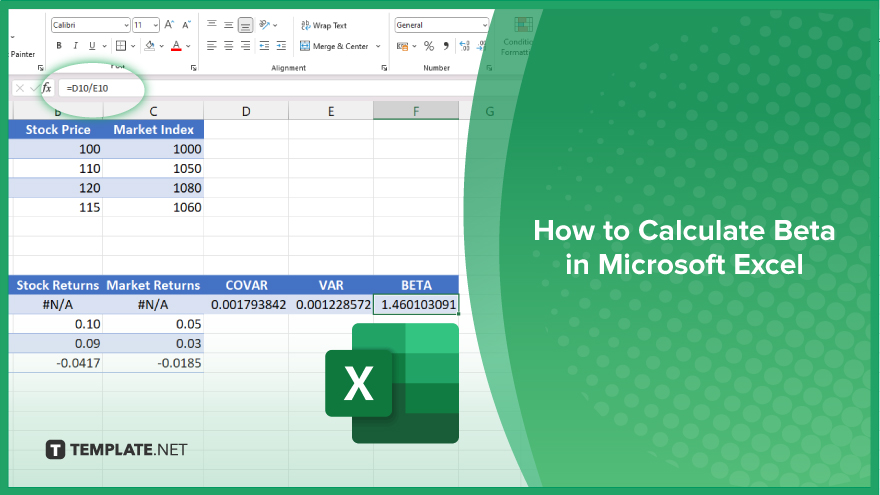Viewport: 880px width, 495px height.
Task: Select the Market Returns header cell
Action: click(153, 285)
